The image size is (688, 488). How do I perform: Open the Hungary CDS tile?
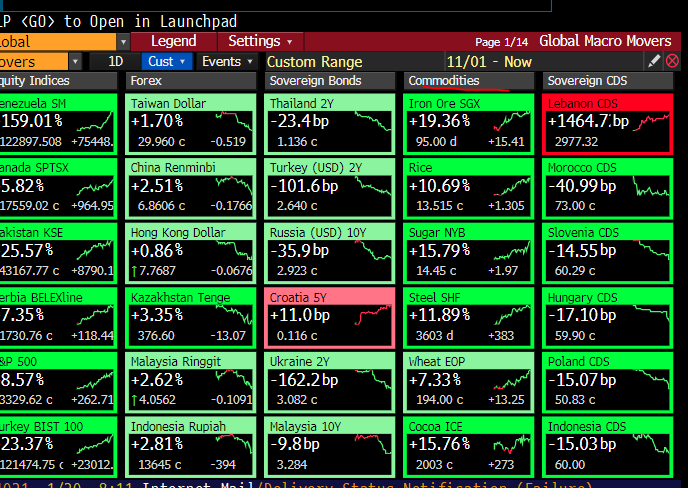click(x=608, y=318)
